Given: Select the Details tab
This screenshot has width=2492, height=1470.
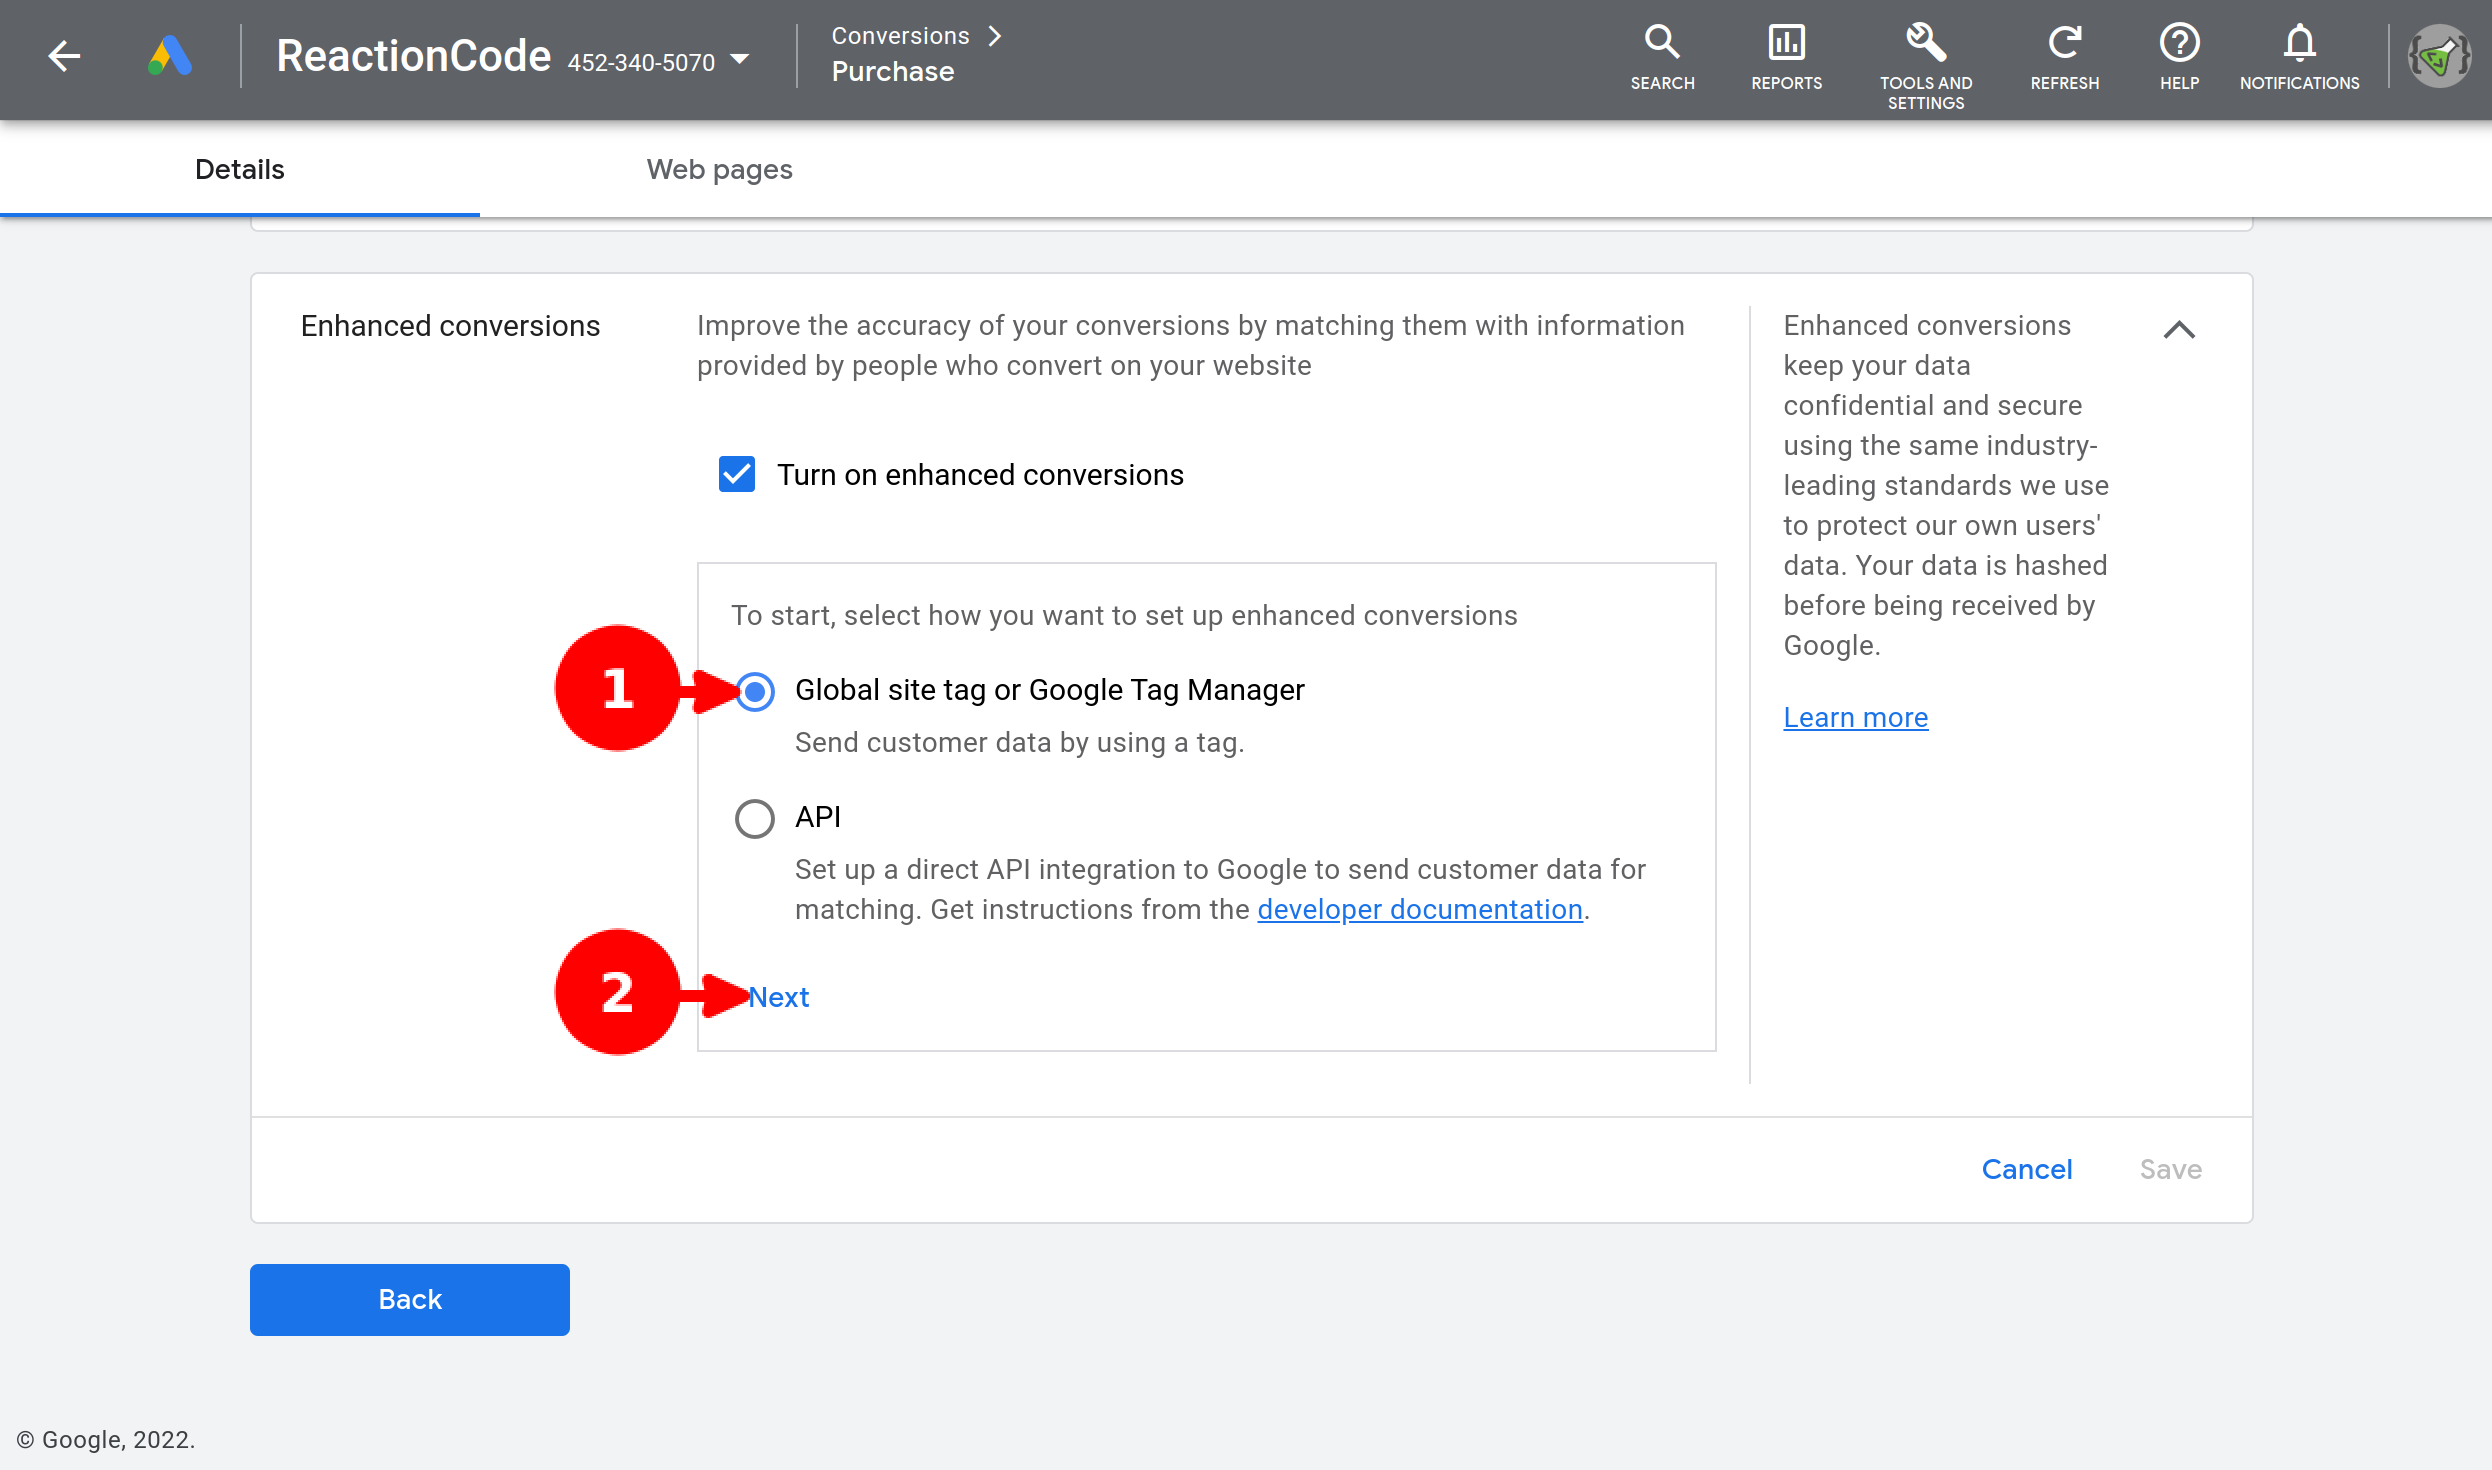Looking at the screenshot, I should click(x=239, y=169).
